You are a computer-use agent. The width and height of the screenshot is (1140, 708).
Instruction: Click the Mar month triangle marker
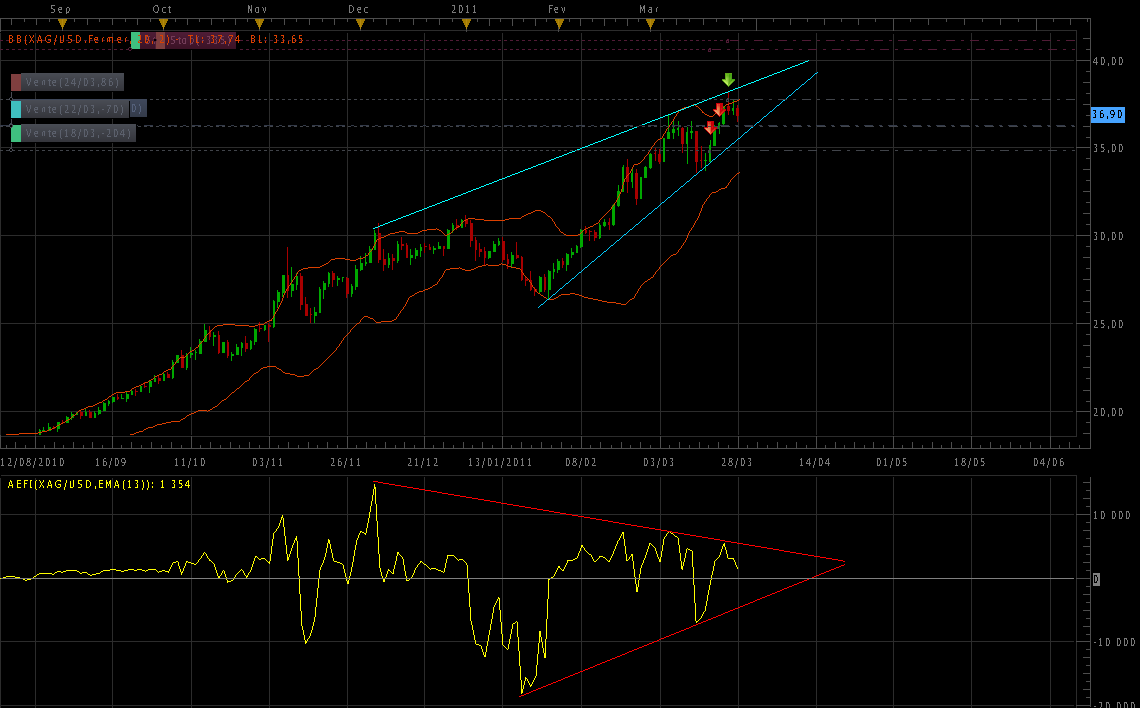click(649, 23)
